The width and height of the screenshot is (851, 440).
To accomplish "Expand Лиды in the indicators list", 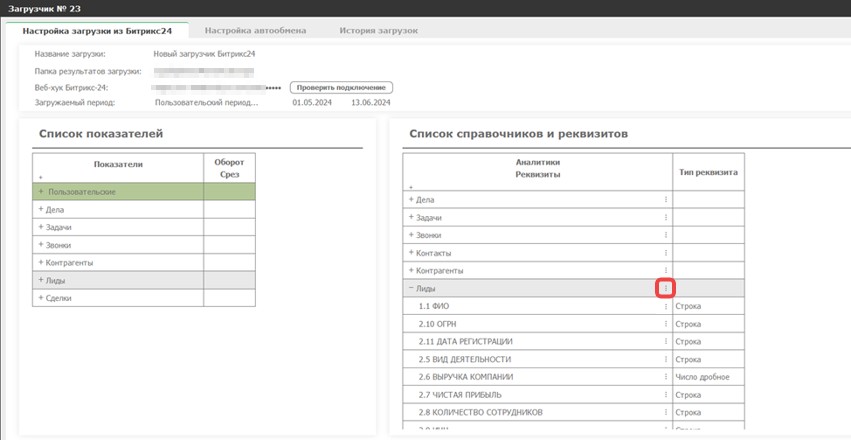I will [x=41, y=280].
